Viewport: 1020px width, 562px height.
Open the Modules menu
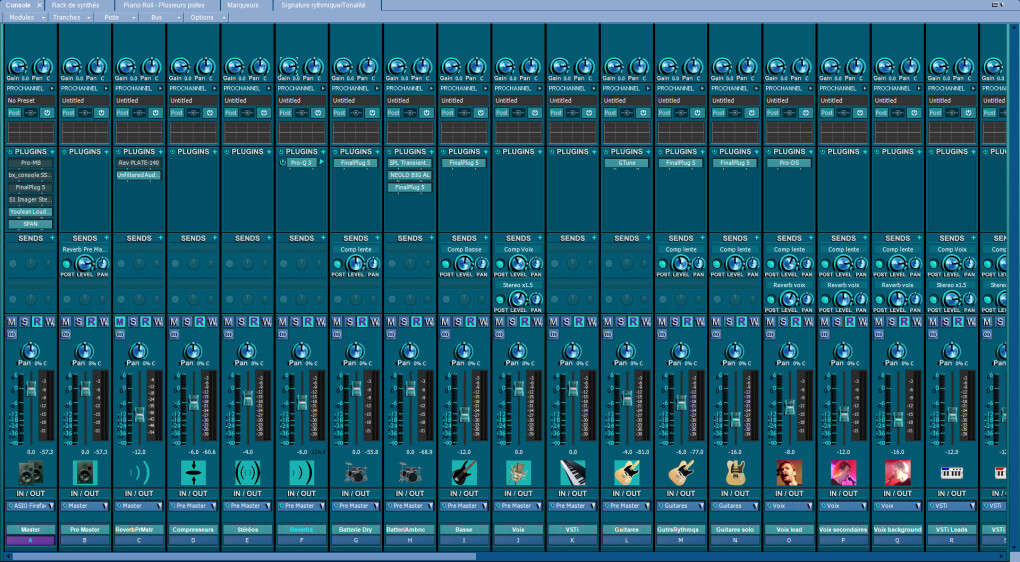click(x=26, y=18)
